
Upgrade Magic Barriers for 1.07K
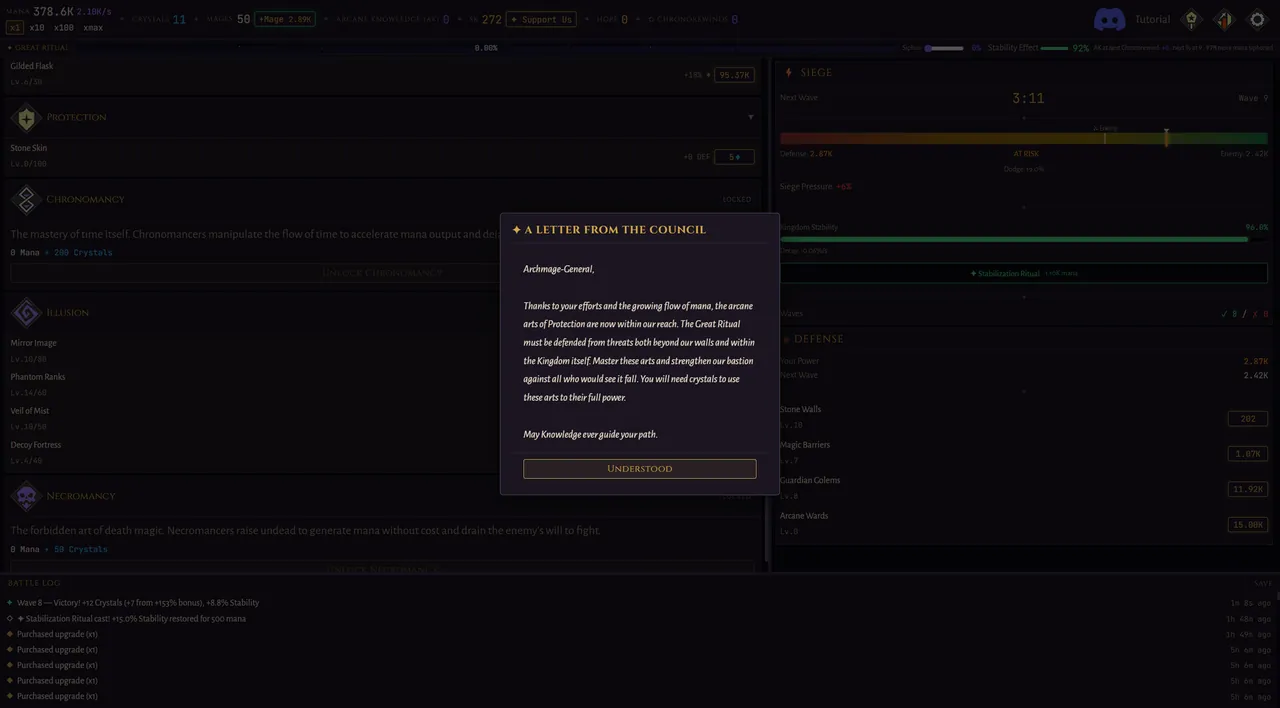1248,454
